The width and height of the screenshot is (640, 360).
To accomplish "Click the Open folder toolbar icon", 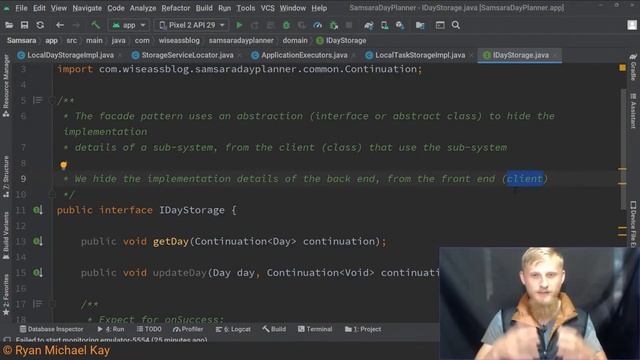I will pyautogui.click(x=9, y=25).
